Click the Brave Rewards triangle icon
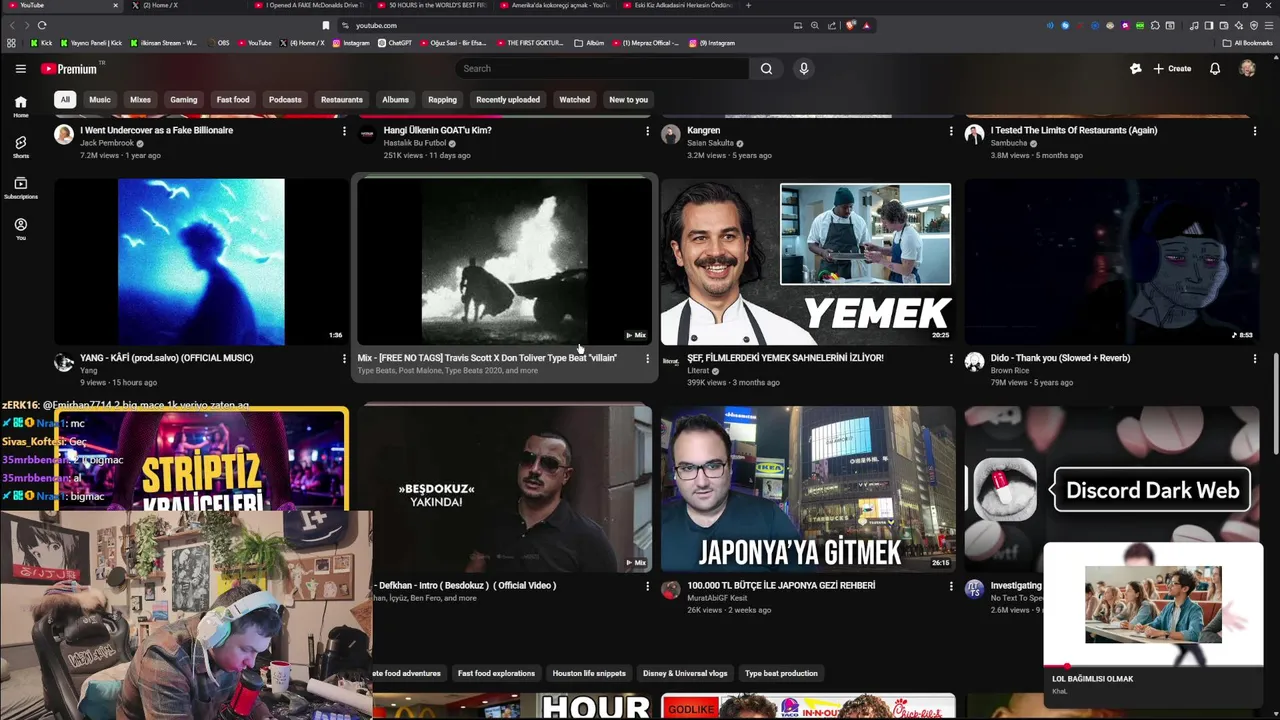This screenshot has height=720, width=1280. (x=866, y=25)
